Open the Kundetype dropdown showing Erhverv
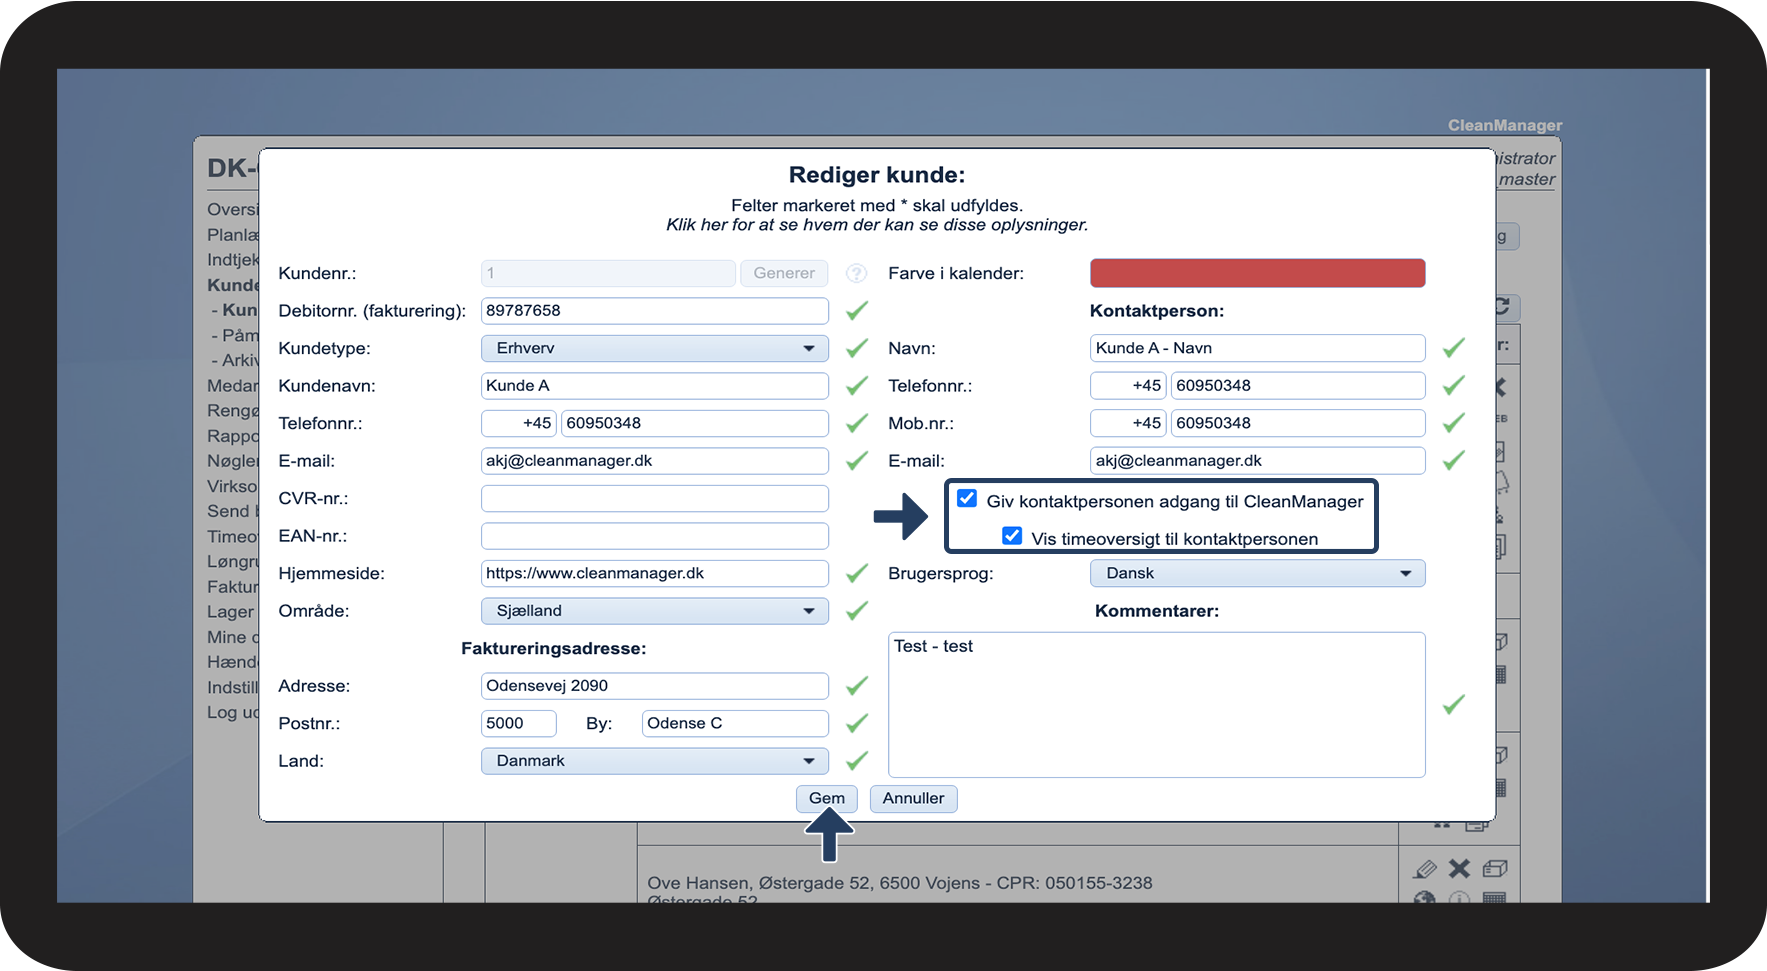Viewport: 1767px width, 971px height. coord(655,348)
